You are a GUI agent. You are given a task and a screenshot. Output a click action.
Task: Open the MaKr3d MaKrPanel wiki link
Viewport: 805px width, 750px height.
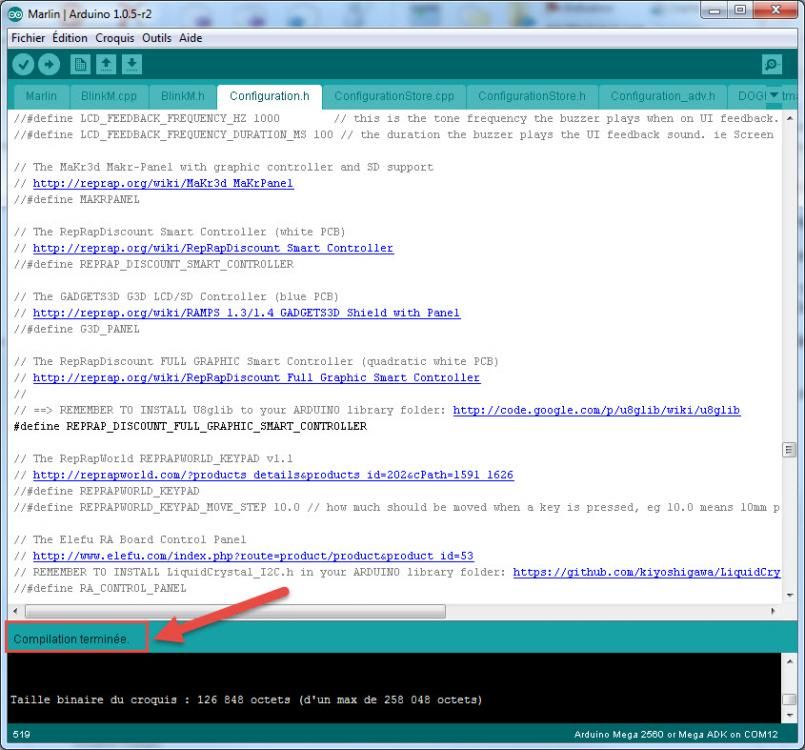point(163,183)
